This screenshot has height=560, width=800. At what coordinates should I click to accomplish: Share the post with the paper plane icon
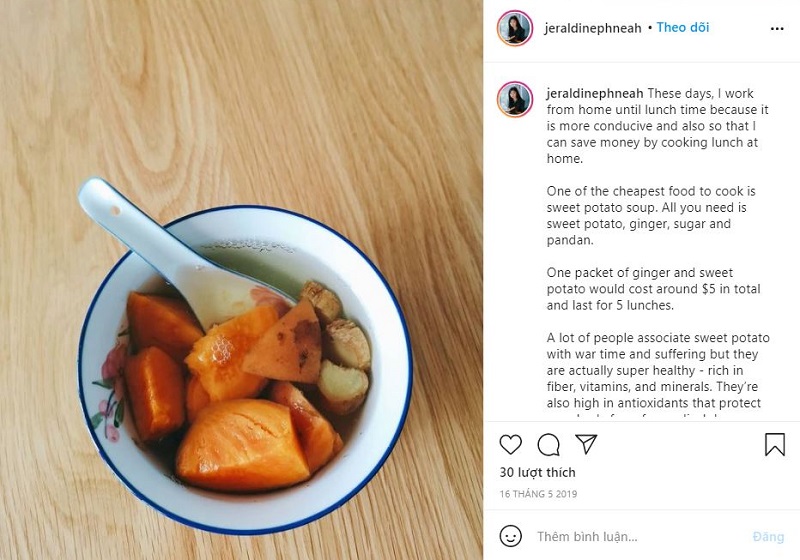(586, 444)
